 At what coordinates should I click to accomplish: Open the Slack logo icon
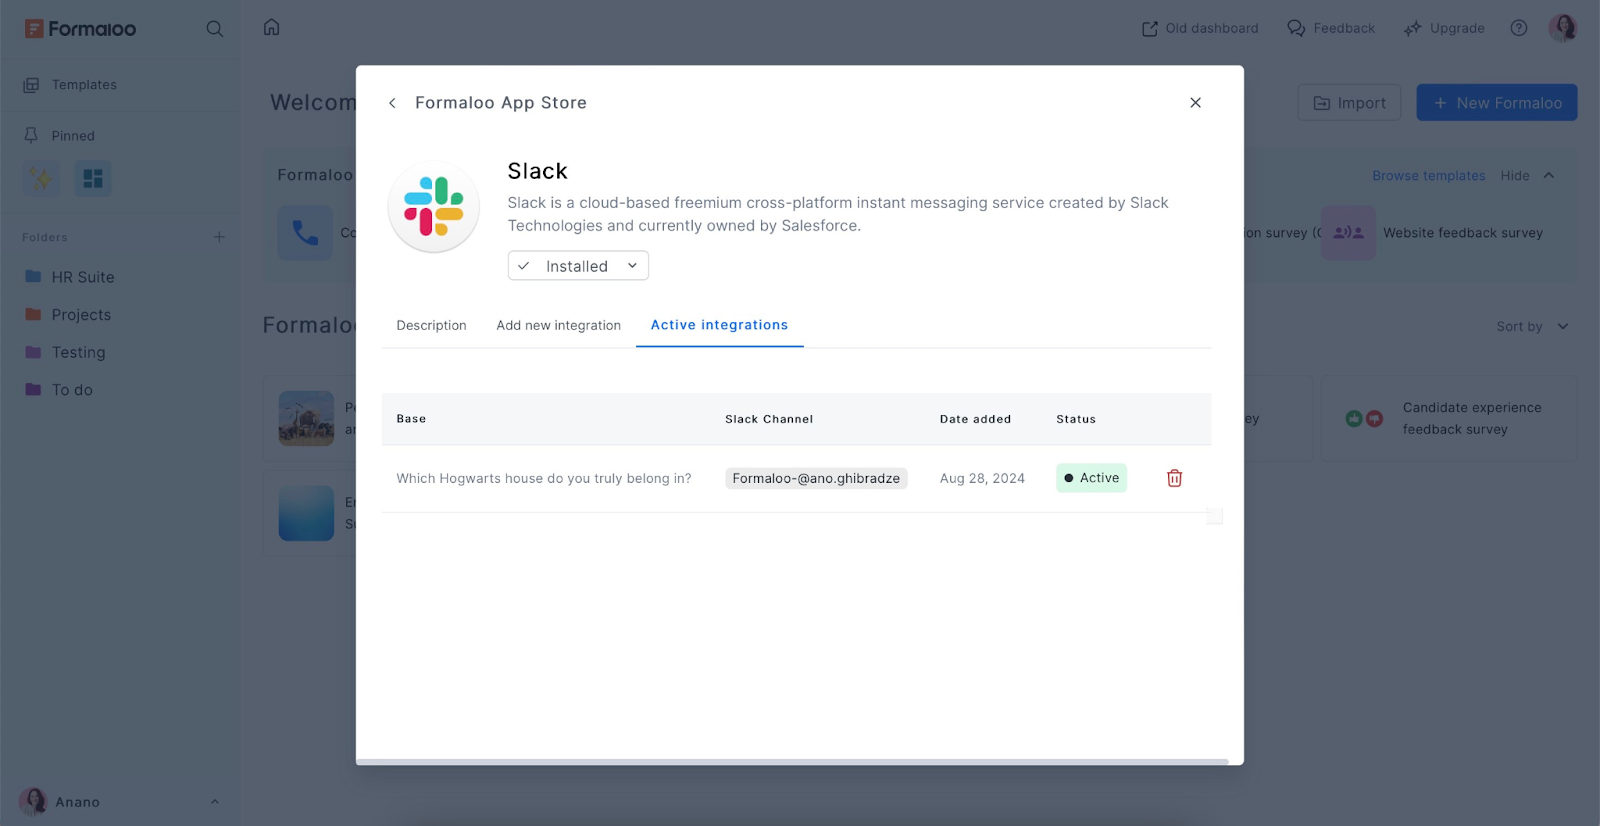pos(434,207)
